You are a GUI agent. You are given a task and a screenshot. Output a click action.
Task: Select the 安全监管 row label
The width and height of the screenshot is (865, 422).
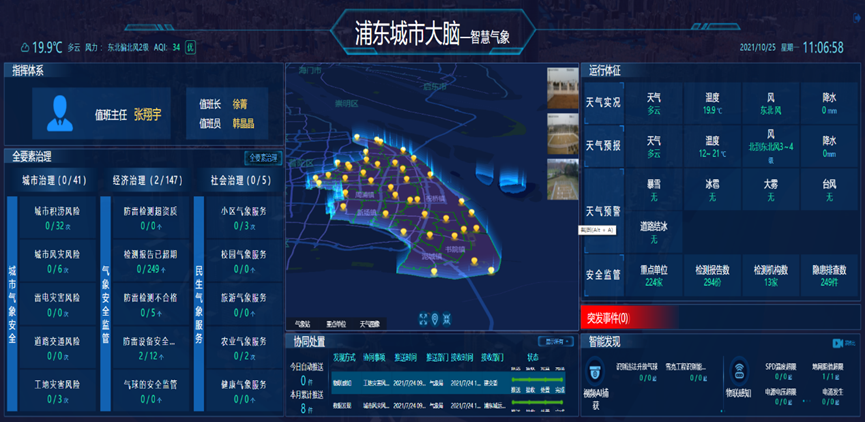603,275
